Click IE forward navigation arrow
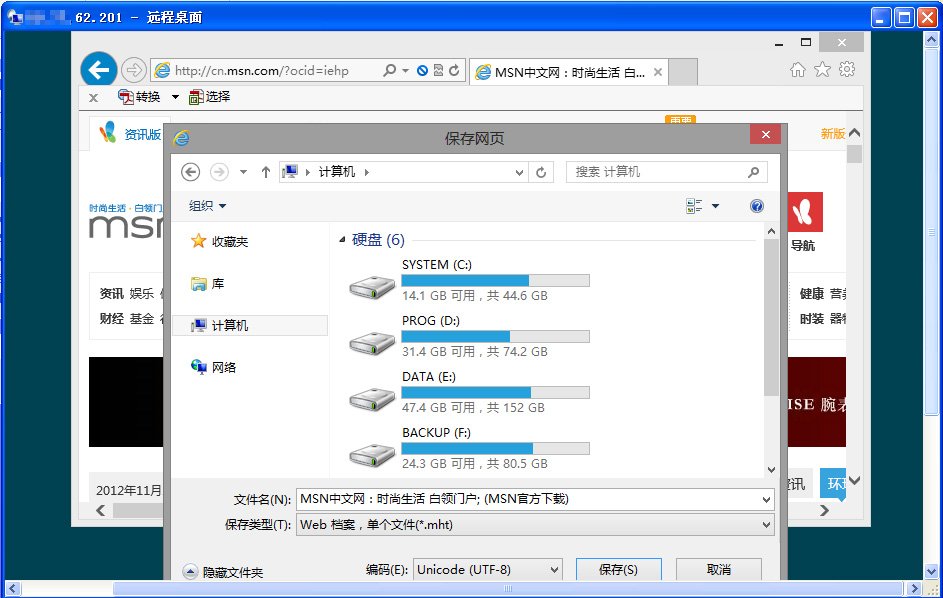Viewport: 943px width, 598px height. (134, 70)
